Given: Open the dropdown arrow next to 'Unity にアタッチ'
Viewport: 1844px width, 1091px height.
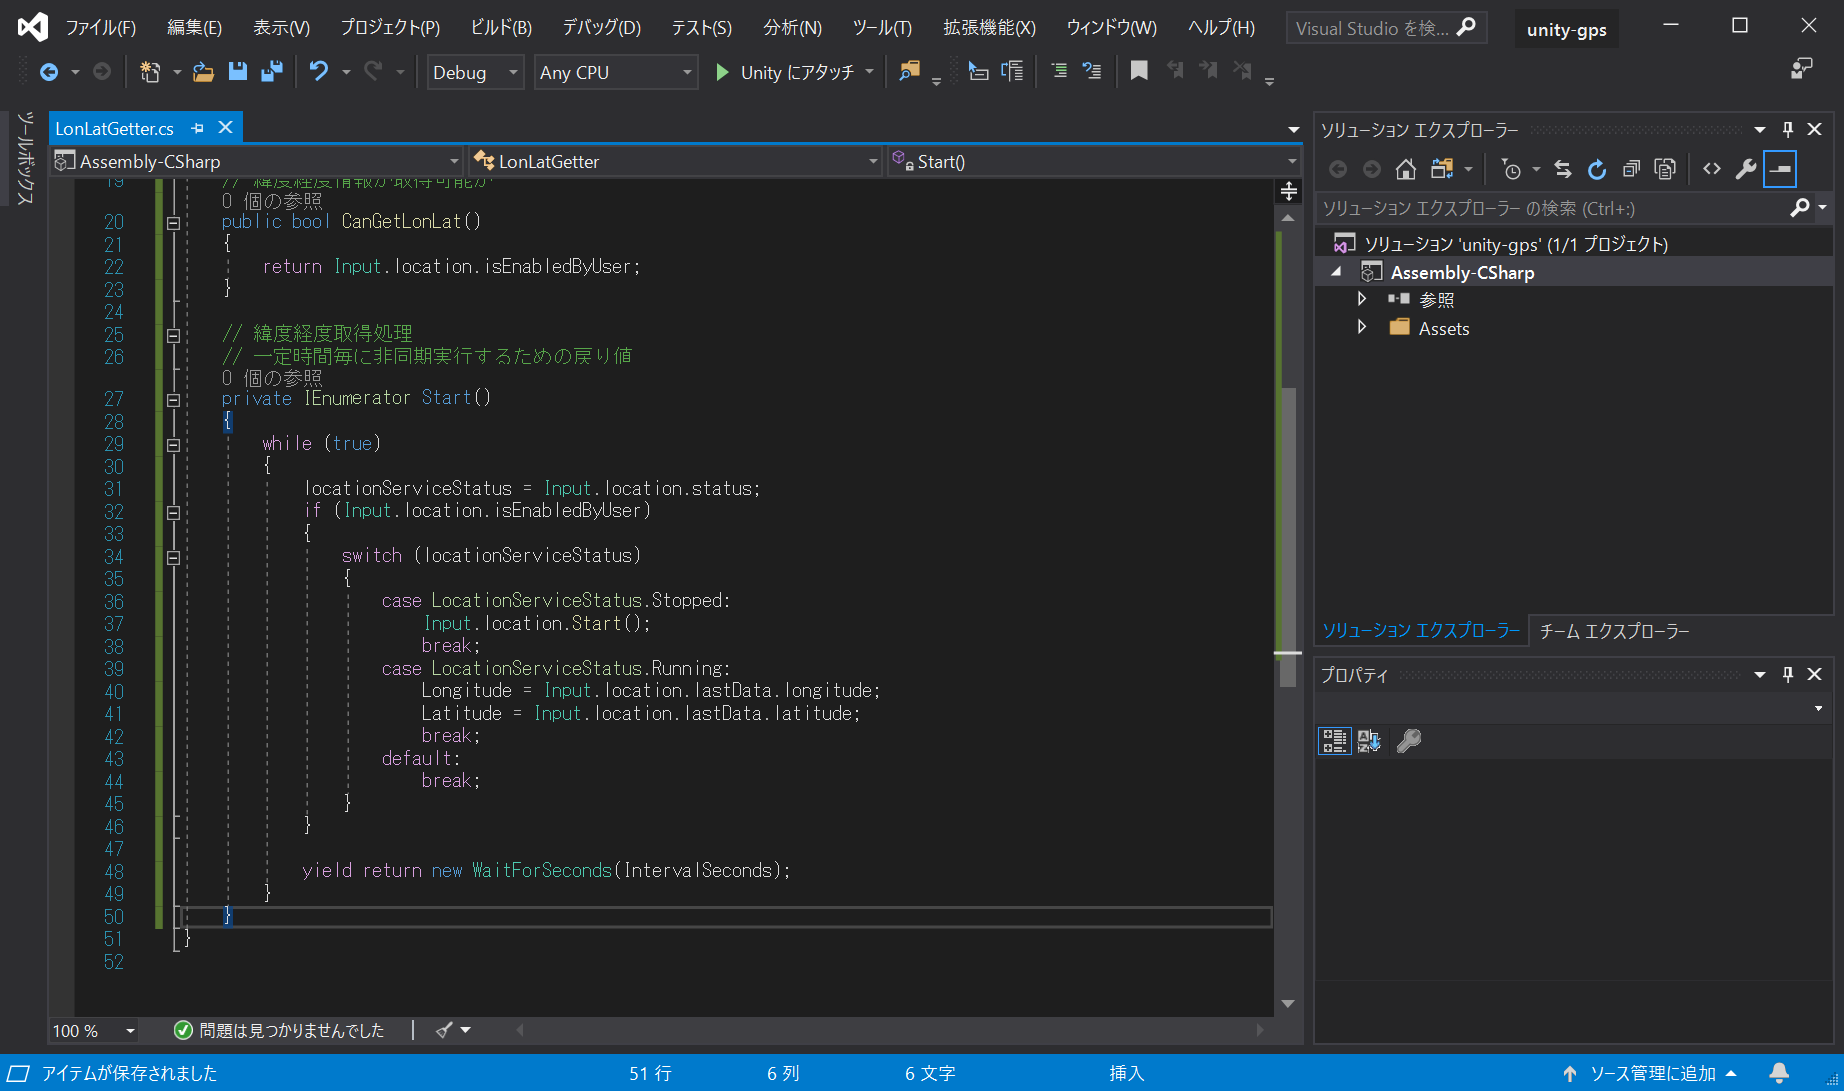Looking at the screenshot, I should pos(869,72).
